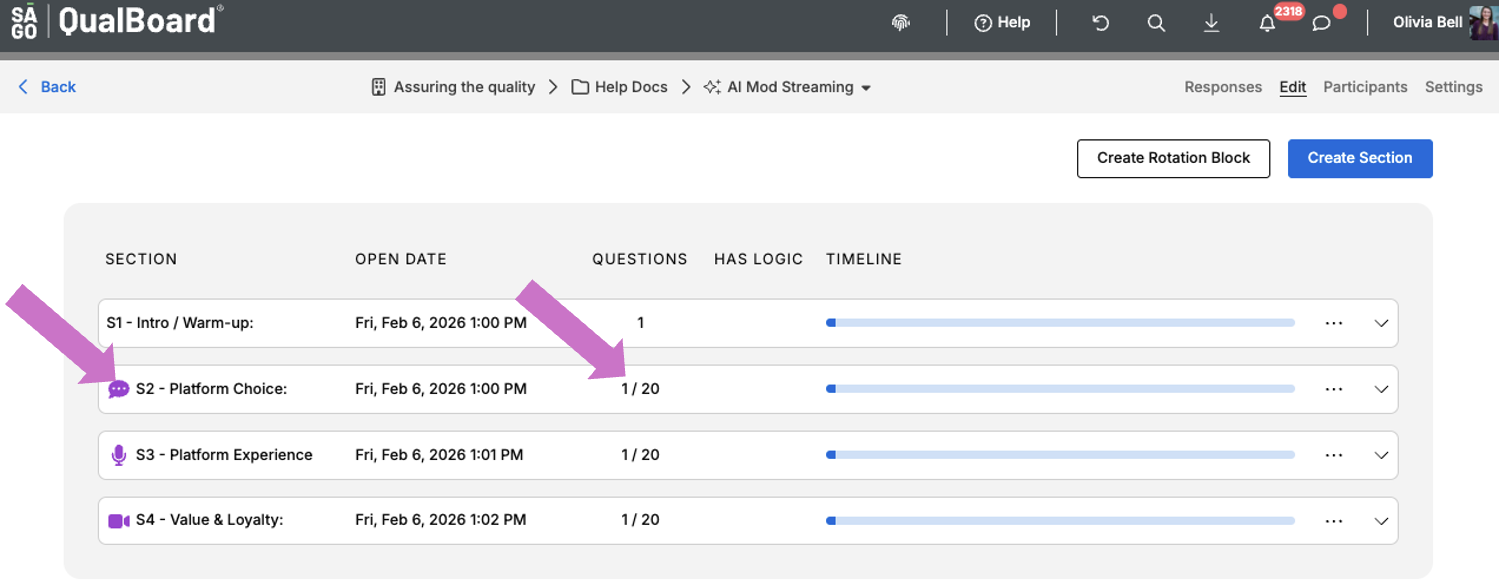
Task: Expand the S3 Platform Experience section
Action: pos(1381,455)
